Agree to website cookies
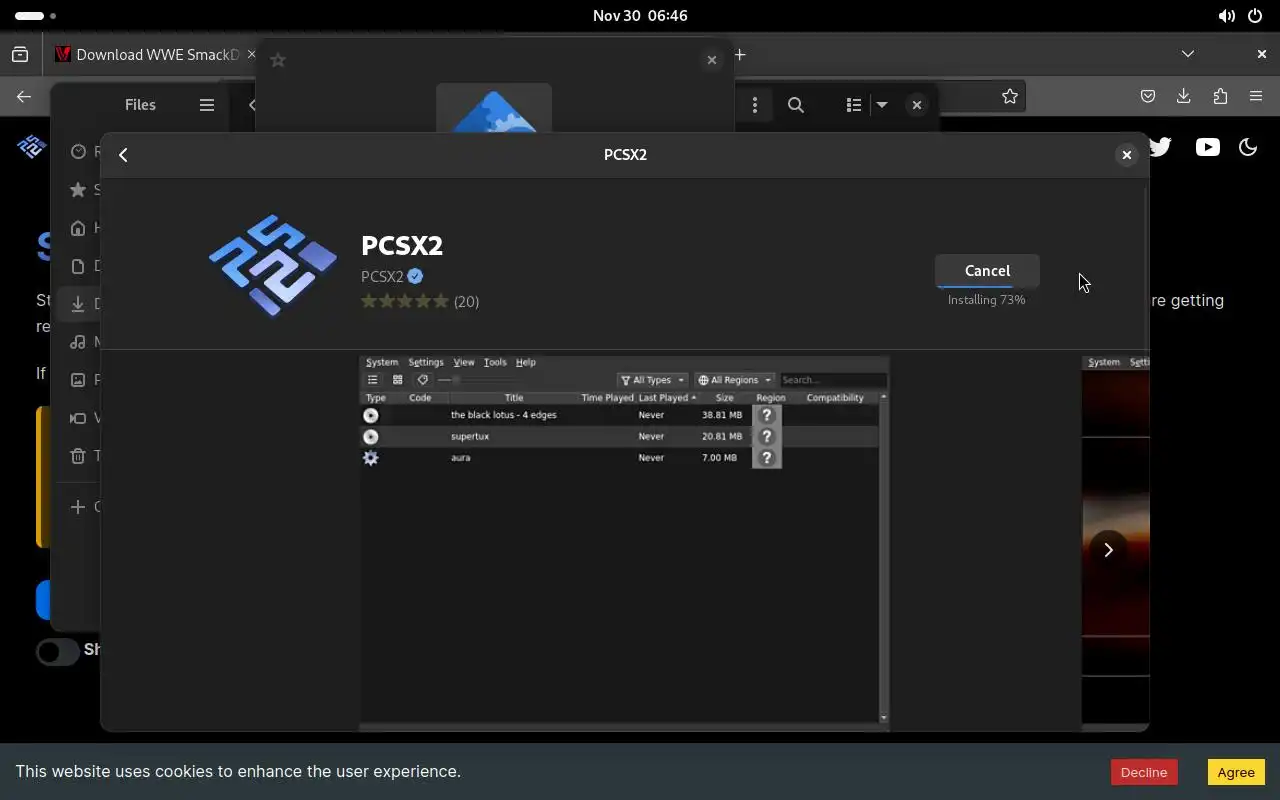This screenshot has width=1280, height=800. pos(1236,772)
